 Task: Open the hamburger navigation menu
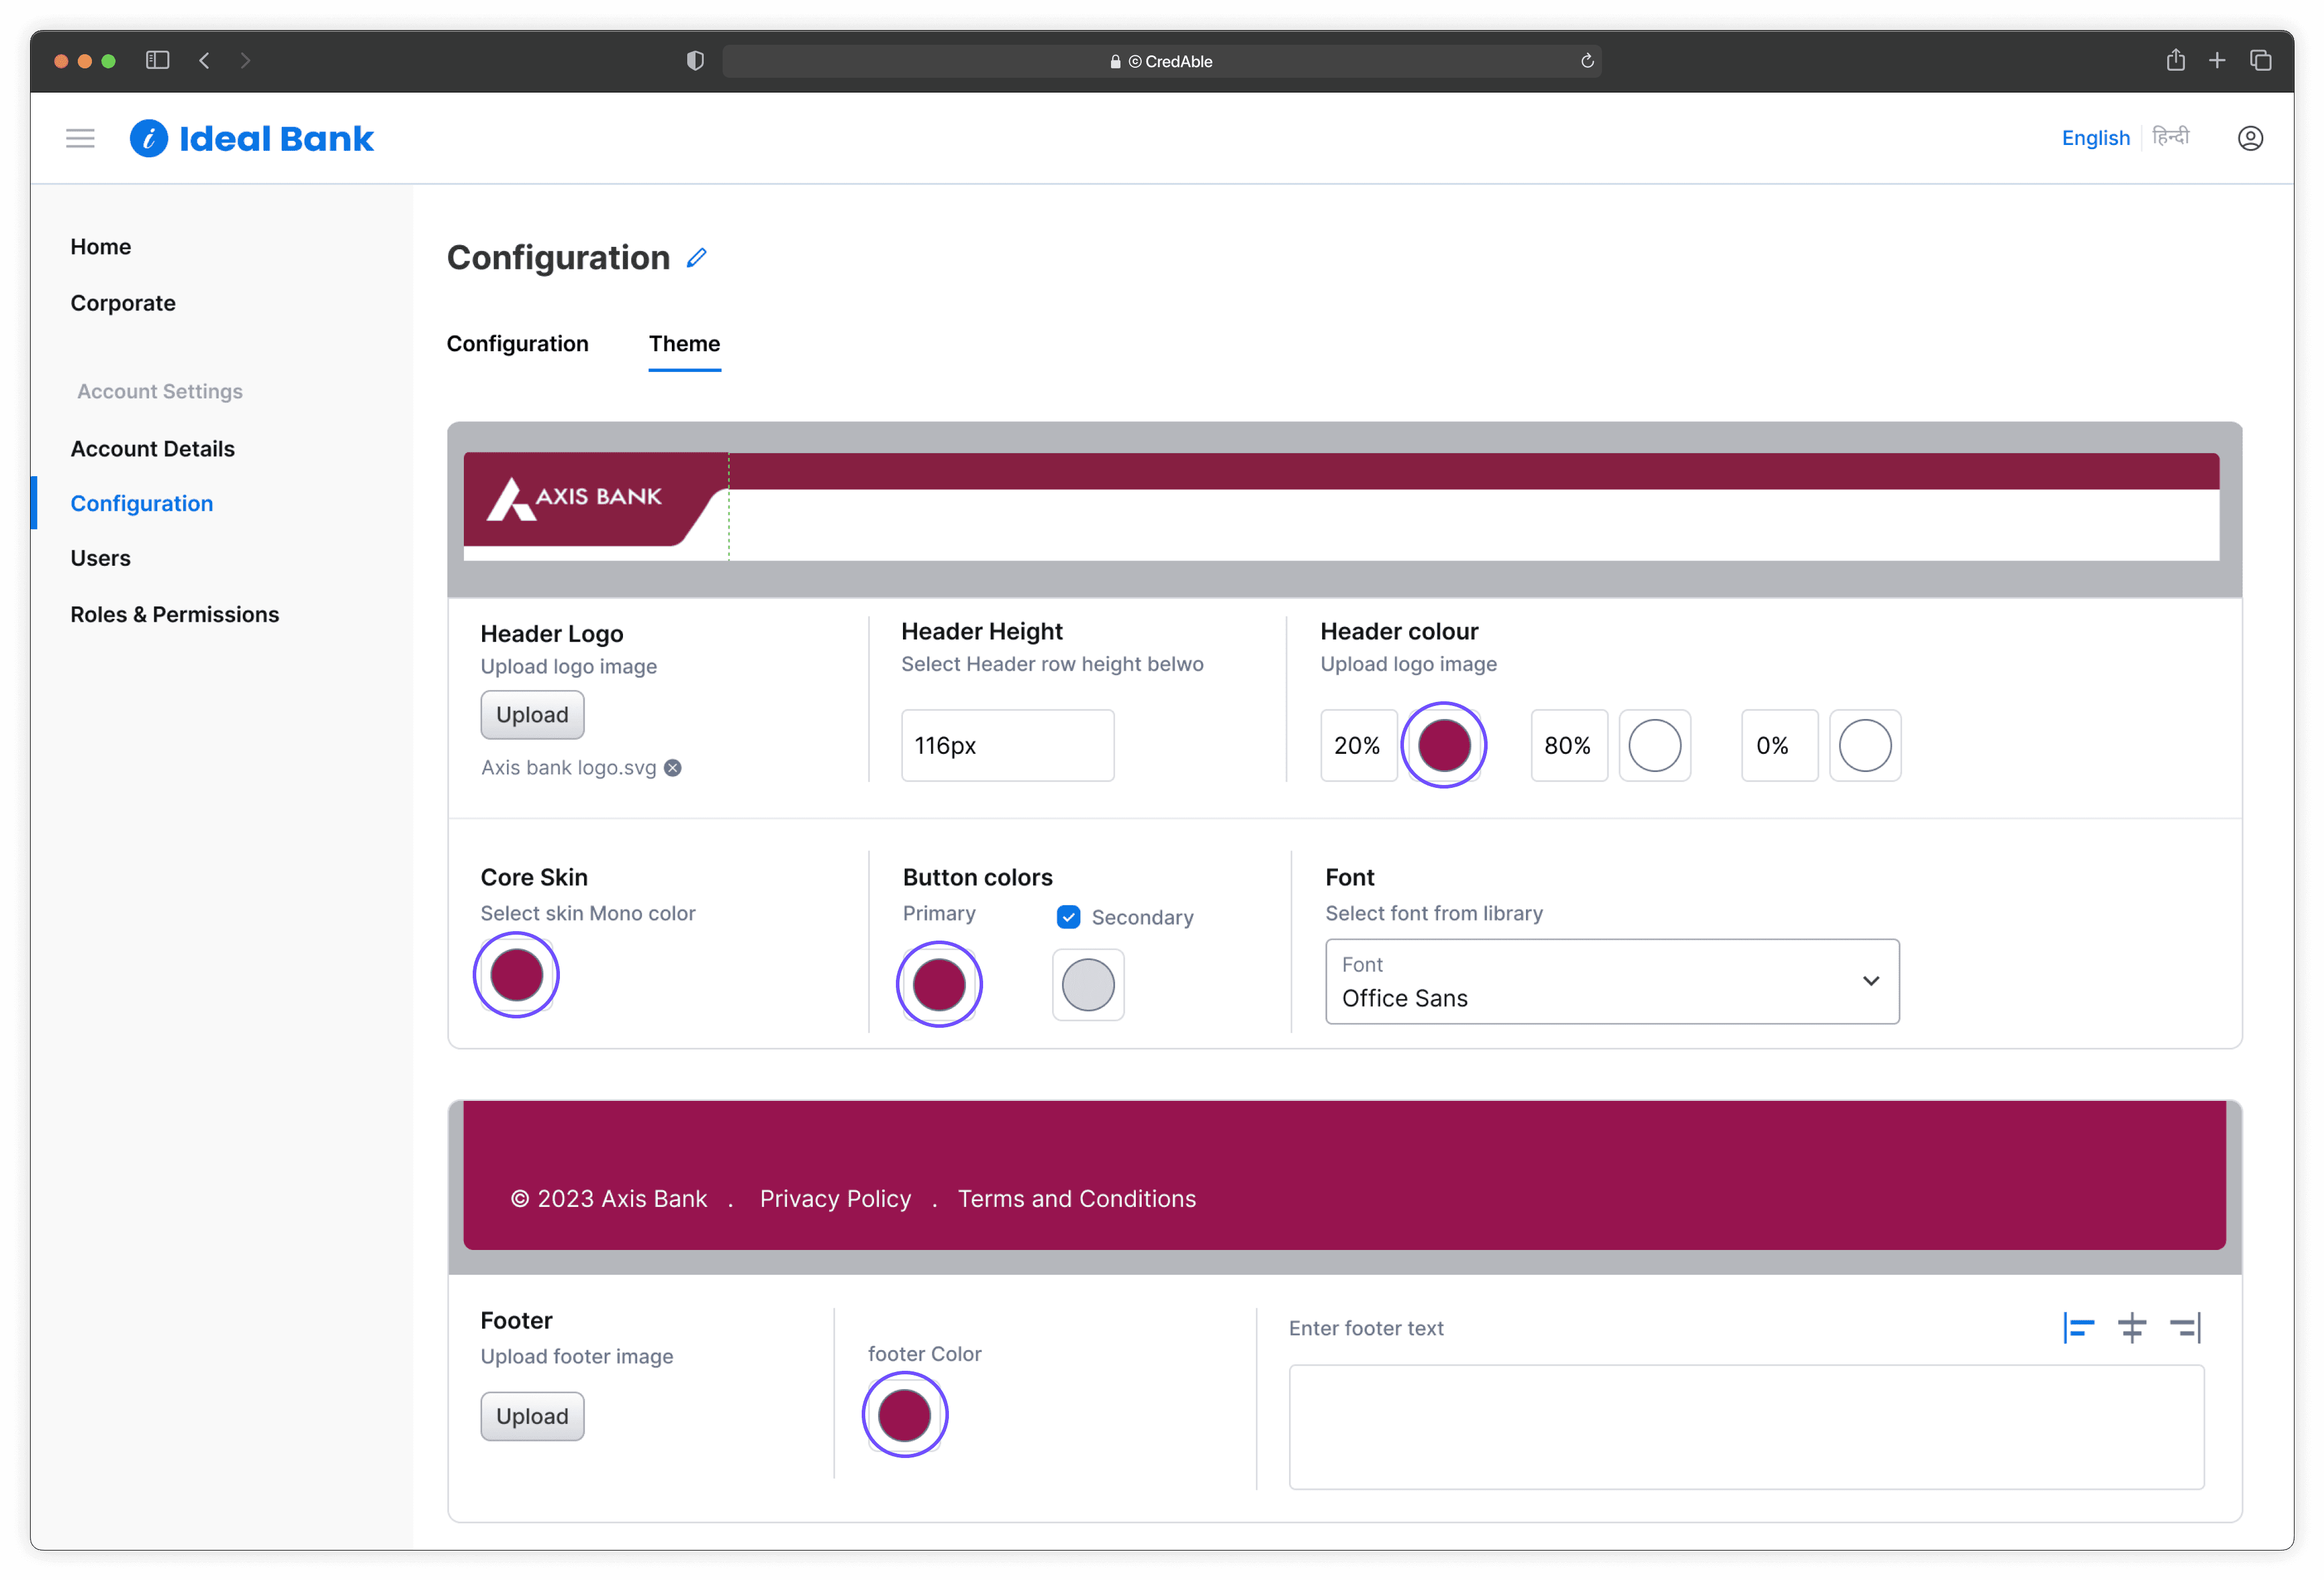pyautogui.click(x=80, y=138)
